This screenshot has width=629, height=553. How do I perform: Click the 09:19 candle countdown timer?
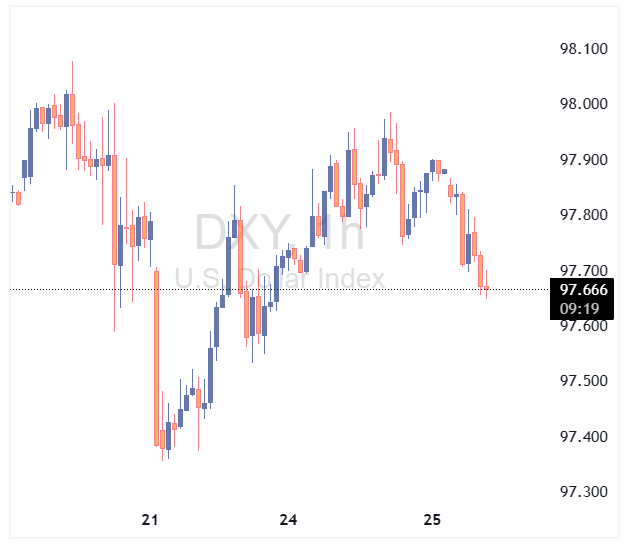coord(581,308)
